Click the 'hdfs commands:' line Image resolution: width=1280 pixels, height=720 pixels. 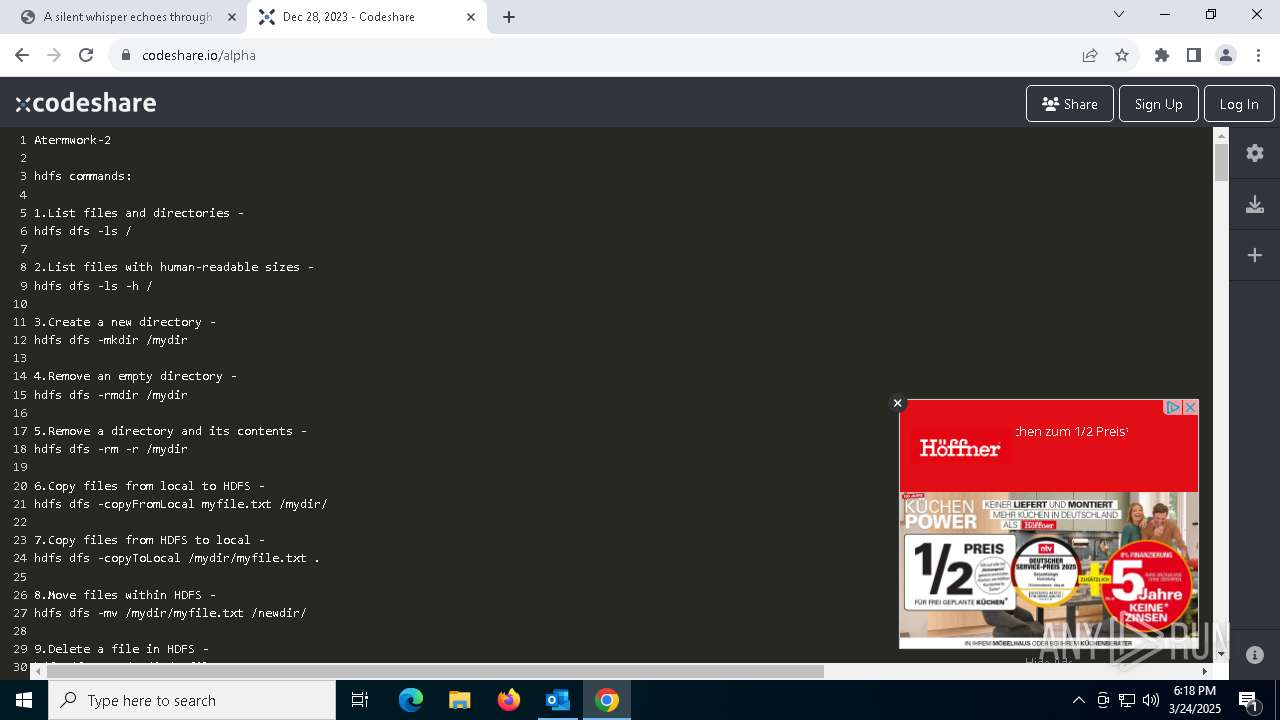coord(83,176)
